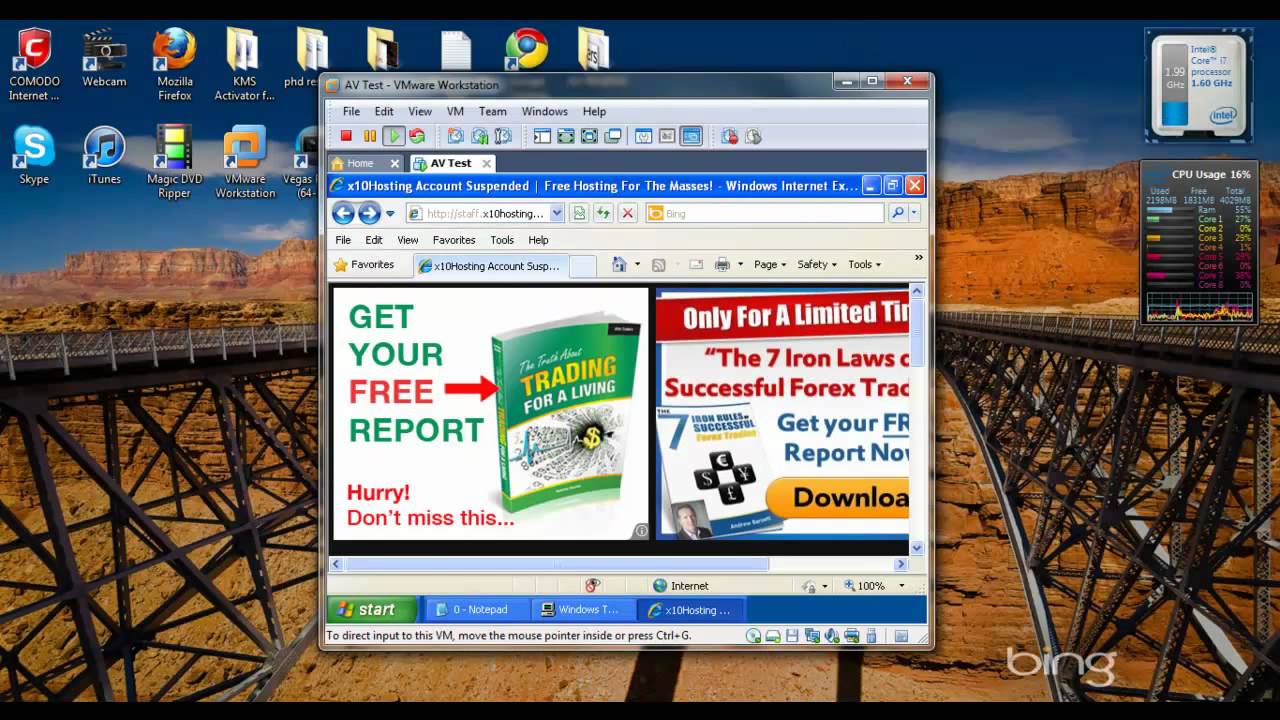Viewport: 1280px width, 720px height.
Task: Click the appliance view icon in VMware toolbar
Action: click(667, 136)
